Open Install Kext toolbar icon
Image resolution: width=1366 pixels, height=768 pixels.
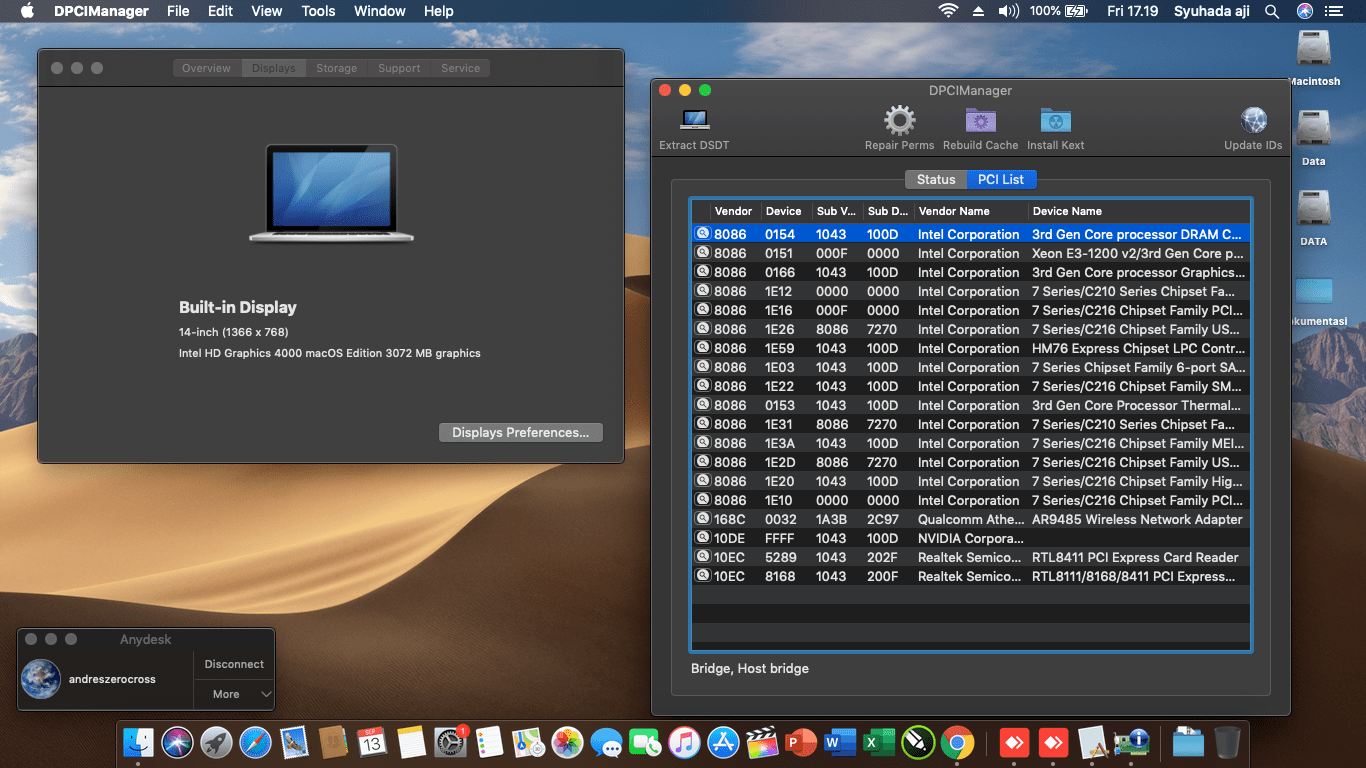pos(1055,121)
